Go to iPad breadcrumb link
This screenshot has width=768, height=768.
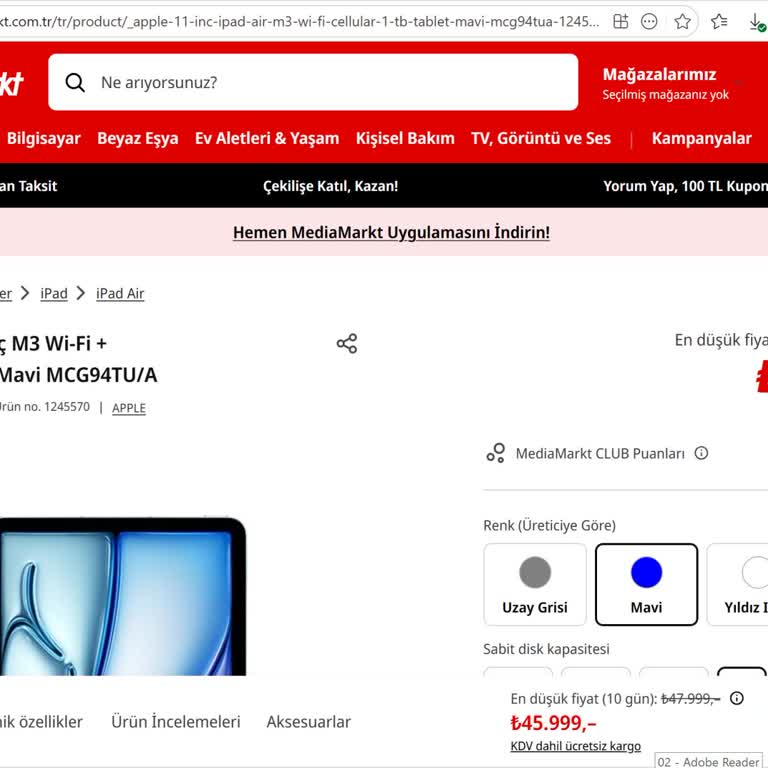tap(54, 293)
